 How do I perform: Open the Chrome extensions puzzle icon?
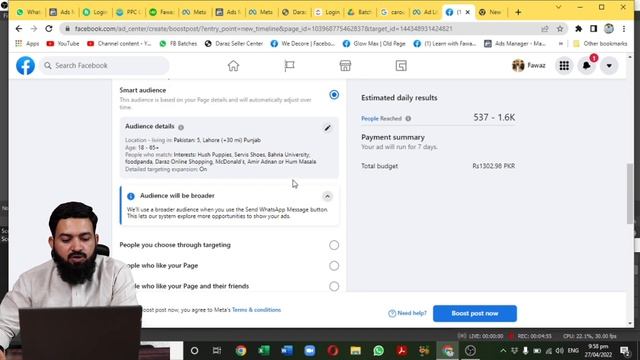pos(578,29)
